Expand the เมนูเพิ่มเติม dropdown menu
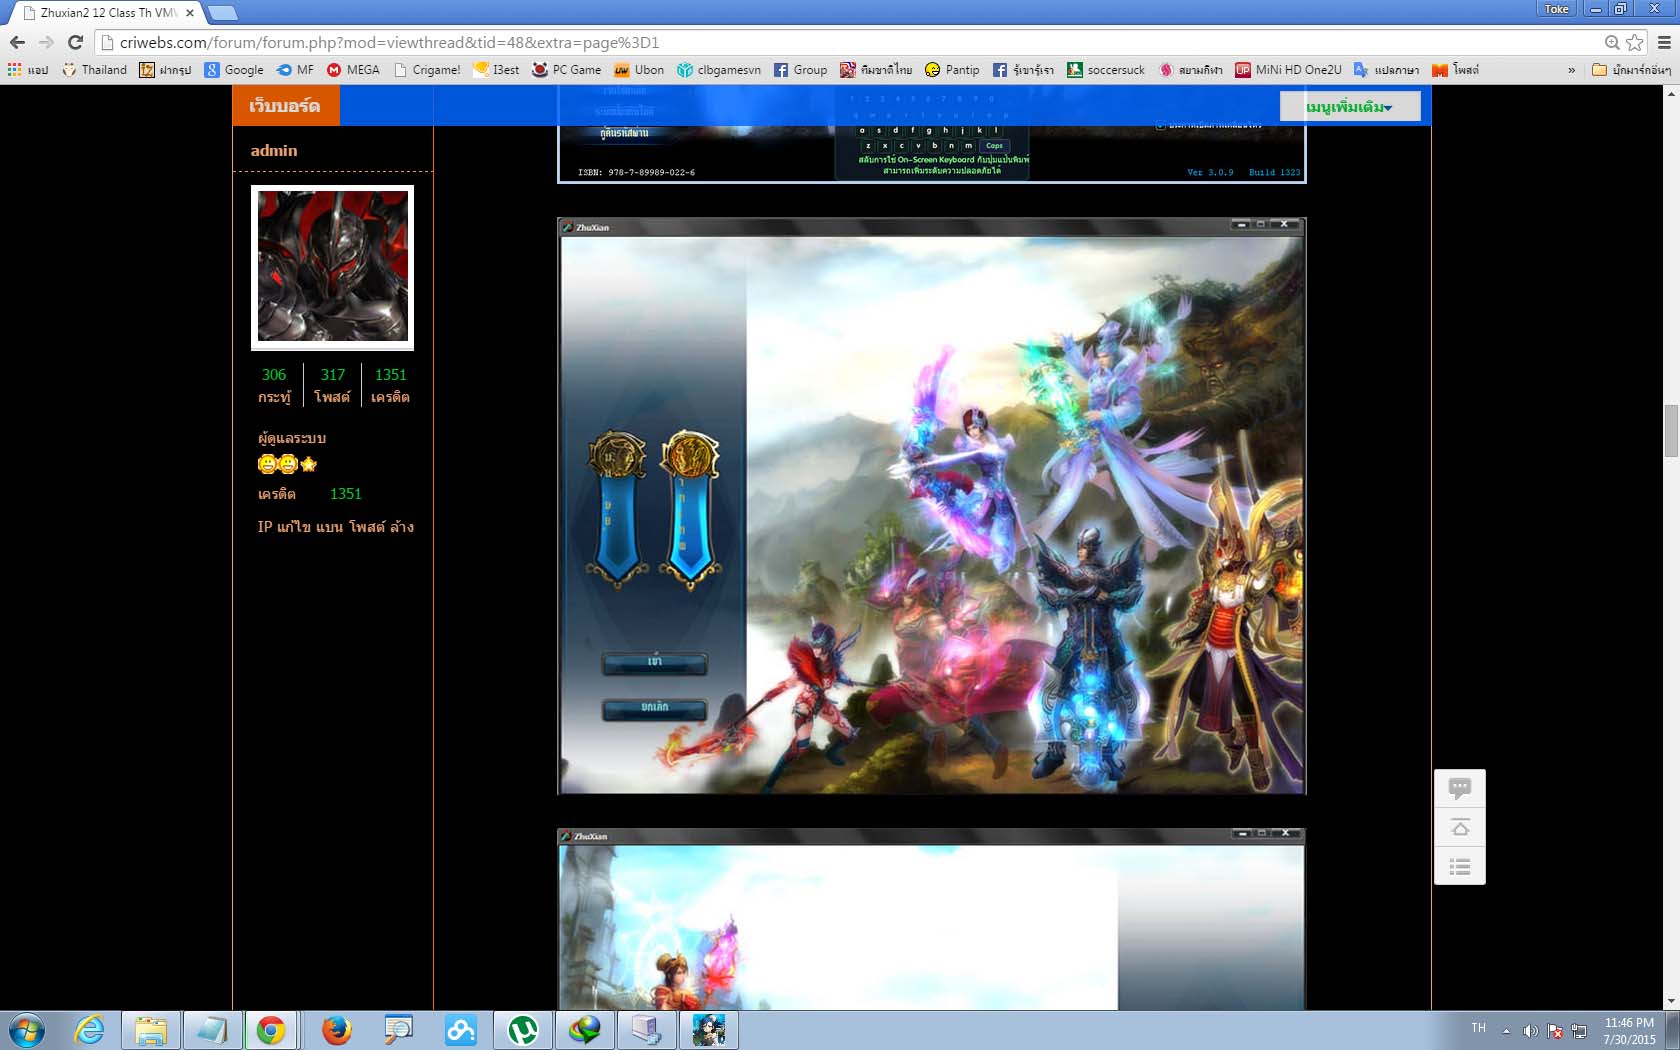 coord(1350,107)
